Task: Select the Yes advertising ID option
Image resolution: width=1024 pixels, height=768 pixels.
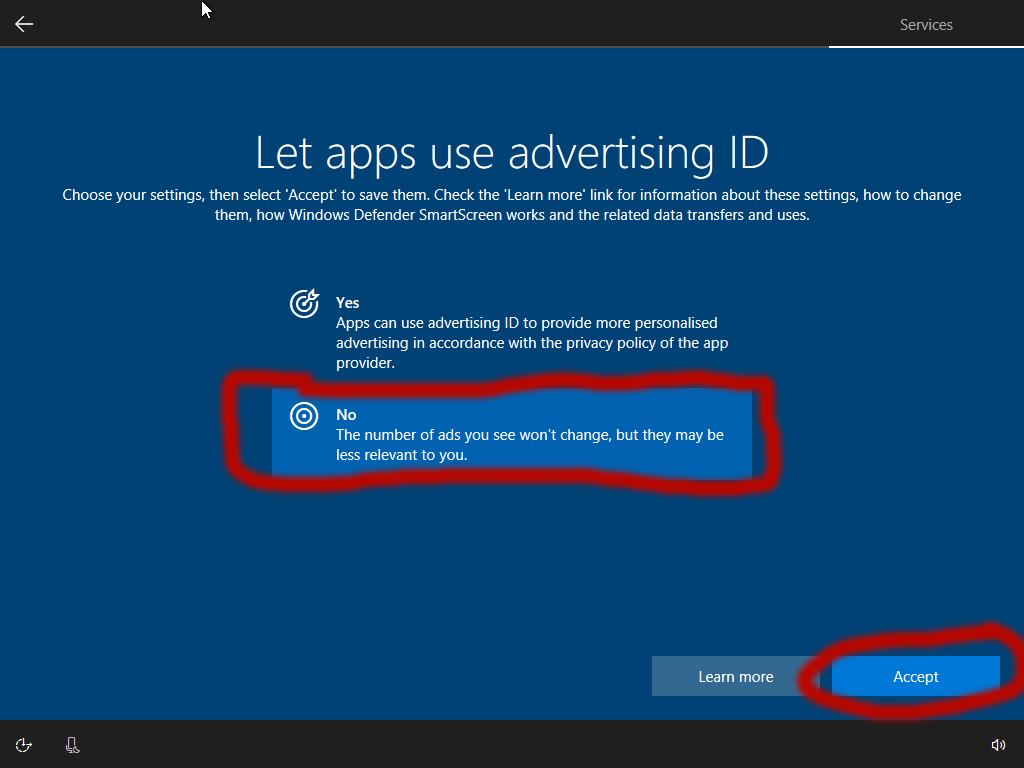Action: (512, 332)
